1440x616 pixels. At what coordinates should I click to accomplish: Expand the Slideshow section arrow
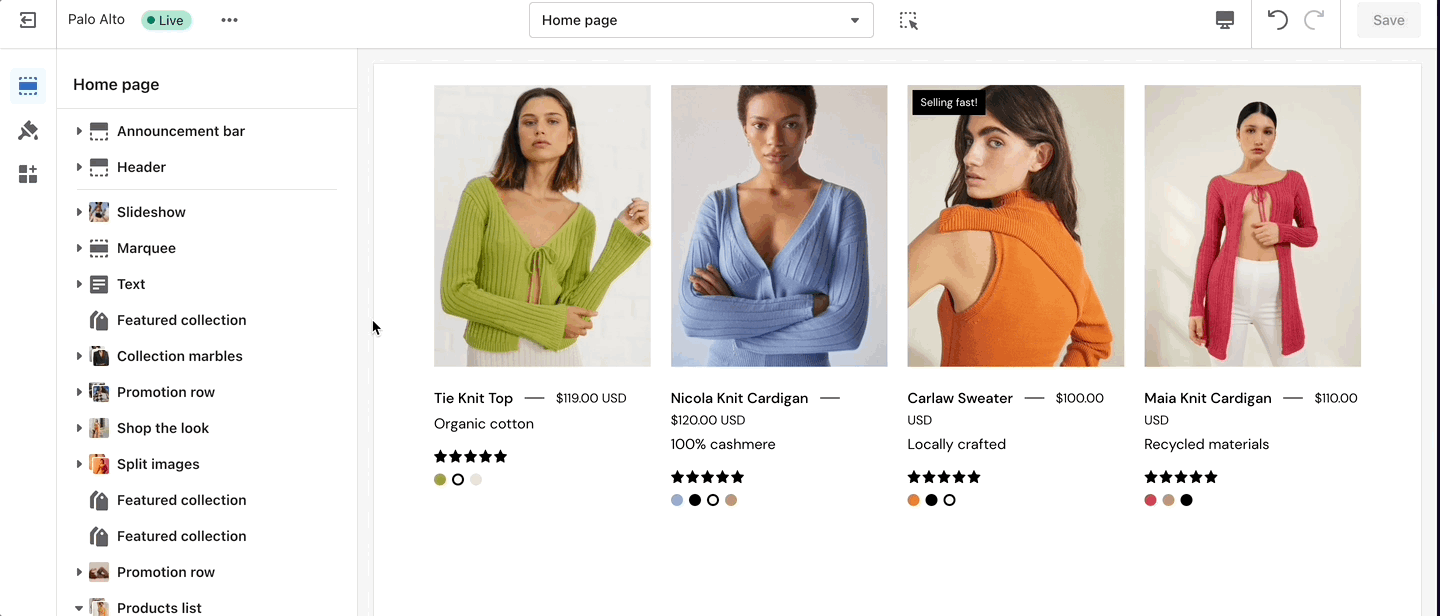(x=79, y=212)
